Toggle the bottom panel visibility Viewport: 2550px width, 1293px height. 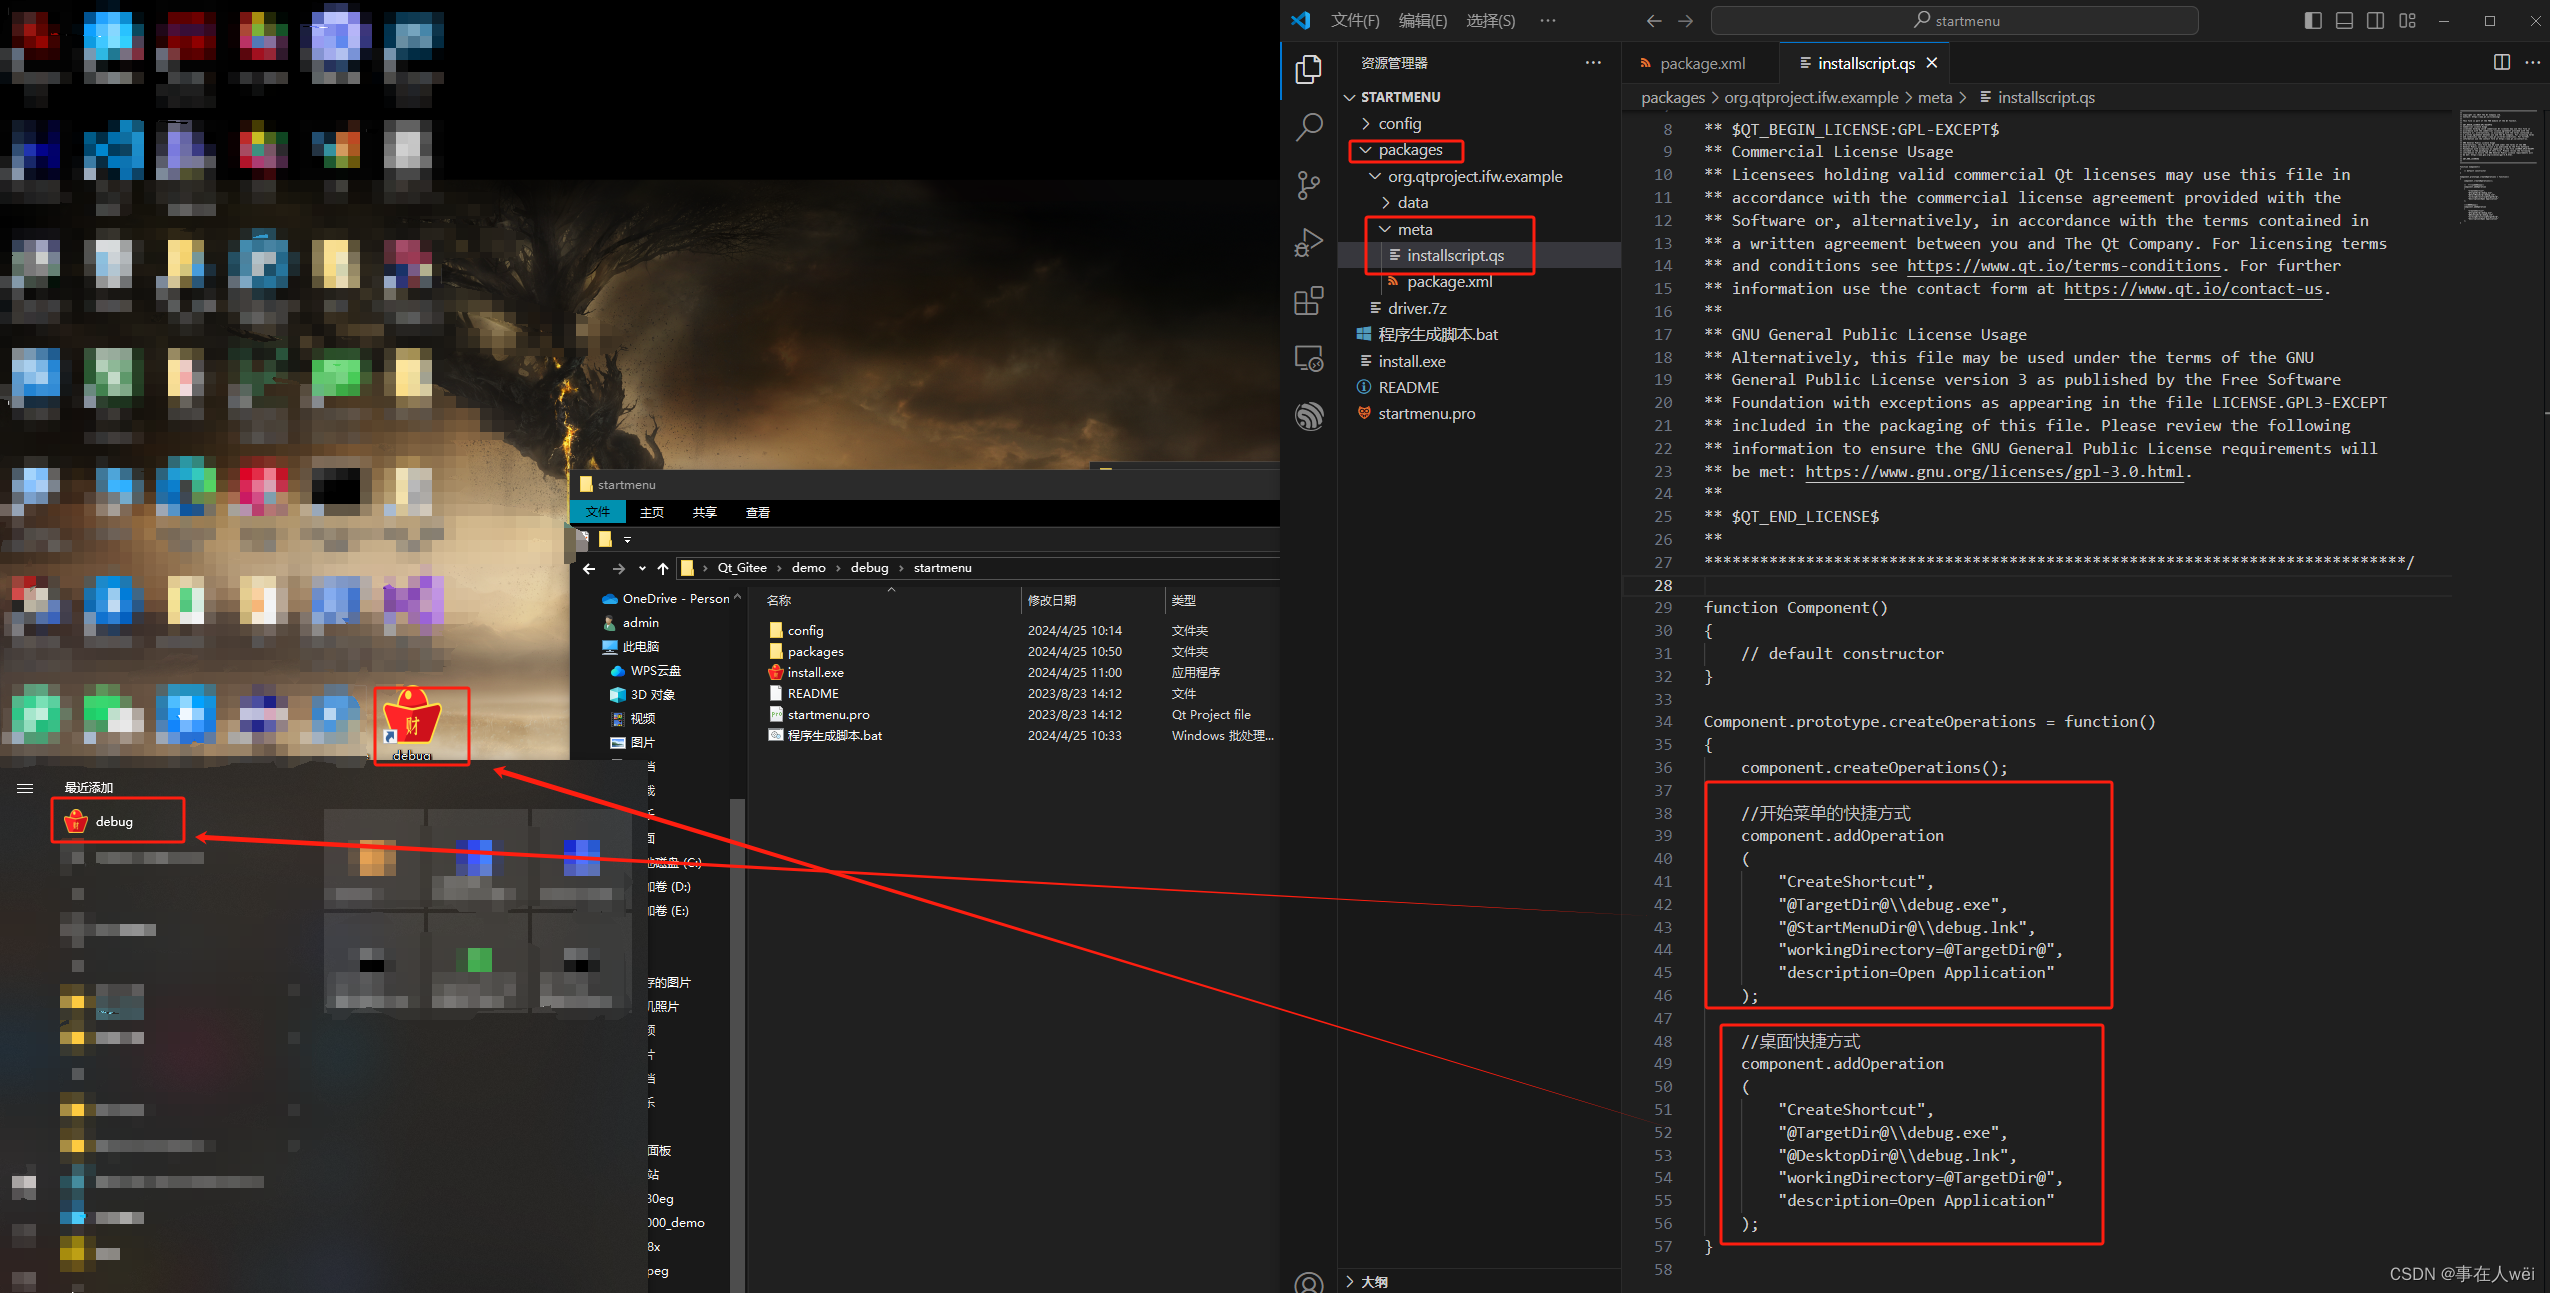[x=2344, y=20]
